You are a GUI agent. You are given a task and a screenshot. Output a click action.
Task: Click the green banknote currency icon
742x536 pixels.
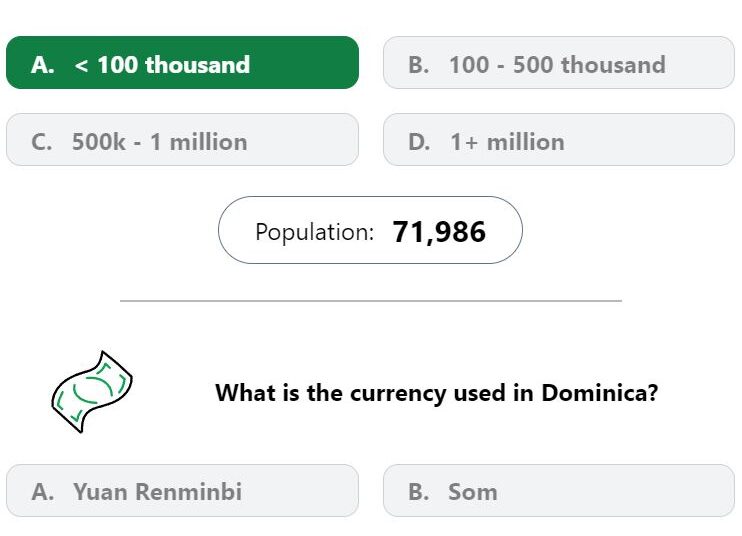coord(92,392)
